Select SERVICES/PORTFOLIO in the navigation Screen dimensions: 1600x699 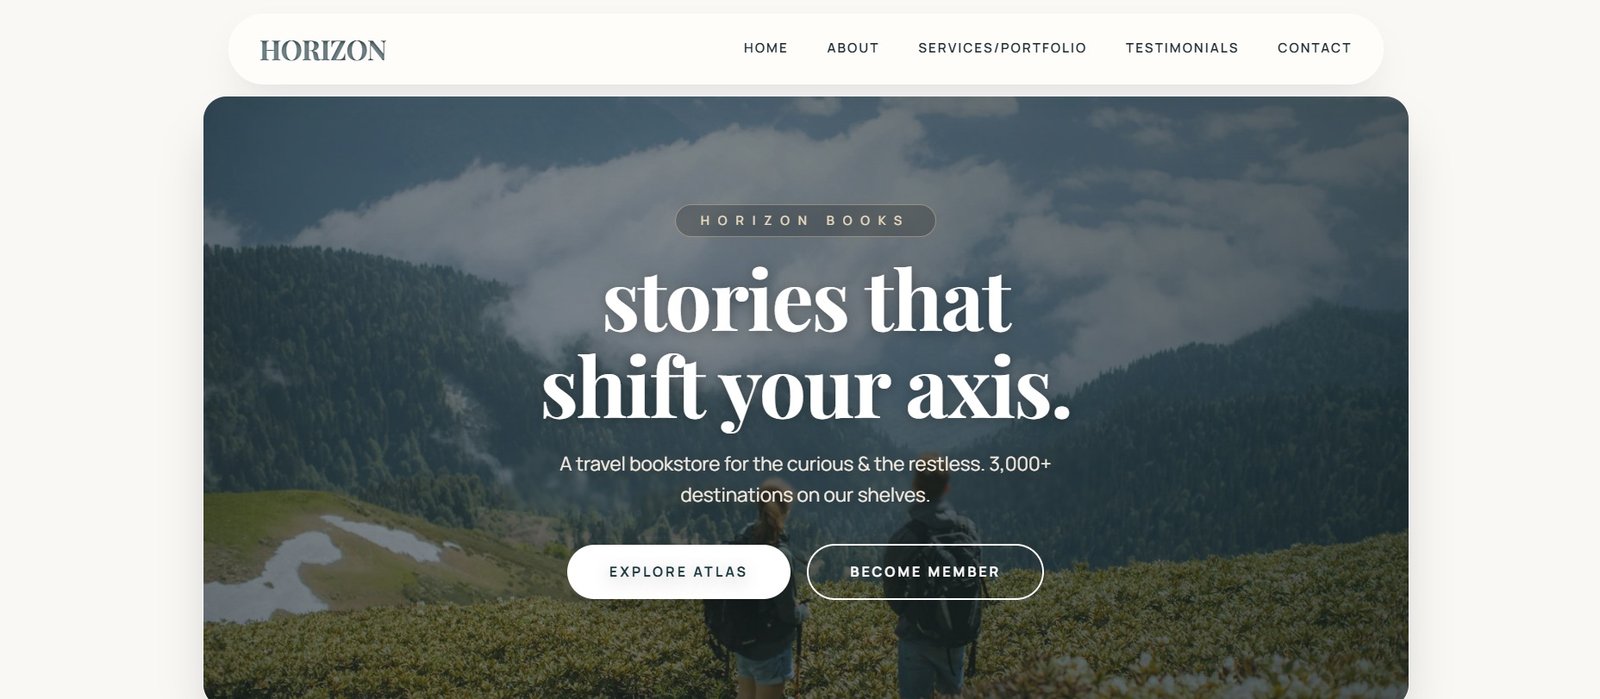1002,48
